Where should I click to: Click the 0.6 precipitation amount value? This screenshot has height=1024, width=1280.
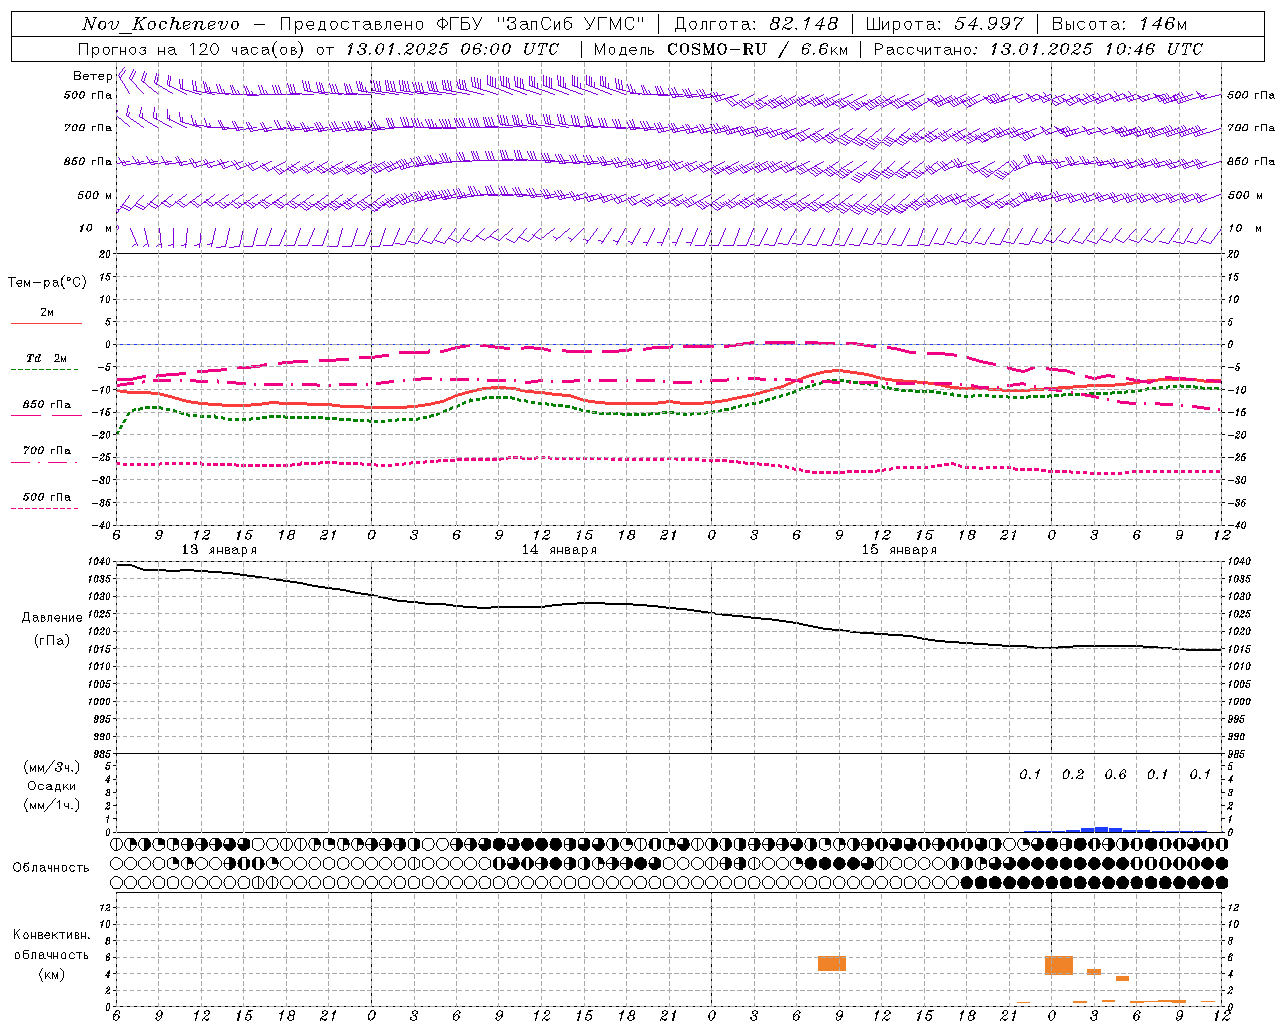[x=1115, y=775]
